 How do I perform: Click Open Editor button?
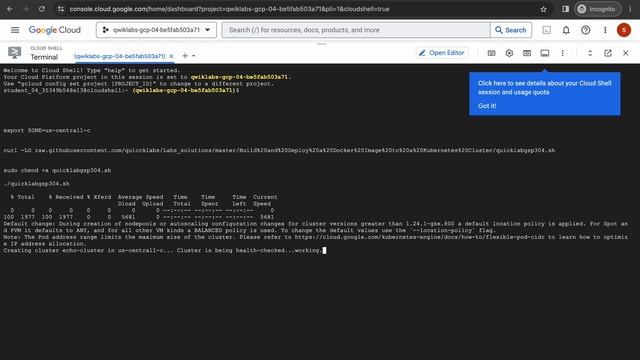click(x=442, y=53)
